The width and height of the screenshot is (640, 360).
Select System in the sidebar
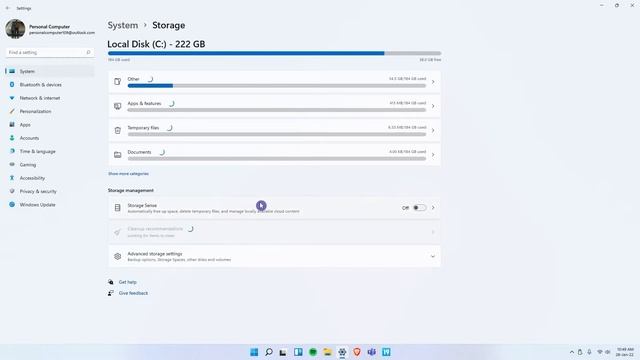tap(49, 71)
